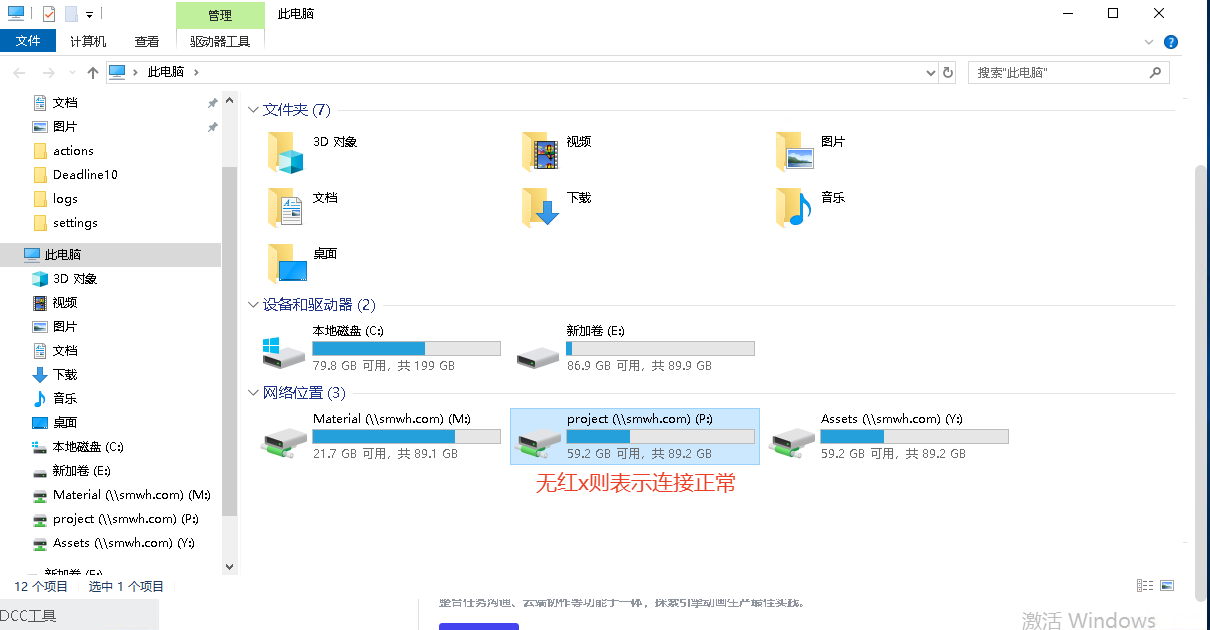Open the recent locations dropdown arrow
The width and height of the screenshot is (1210, 630).
coord(72,73)
